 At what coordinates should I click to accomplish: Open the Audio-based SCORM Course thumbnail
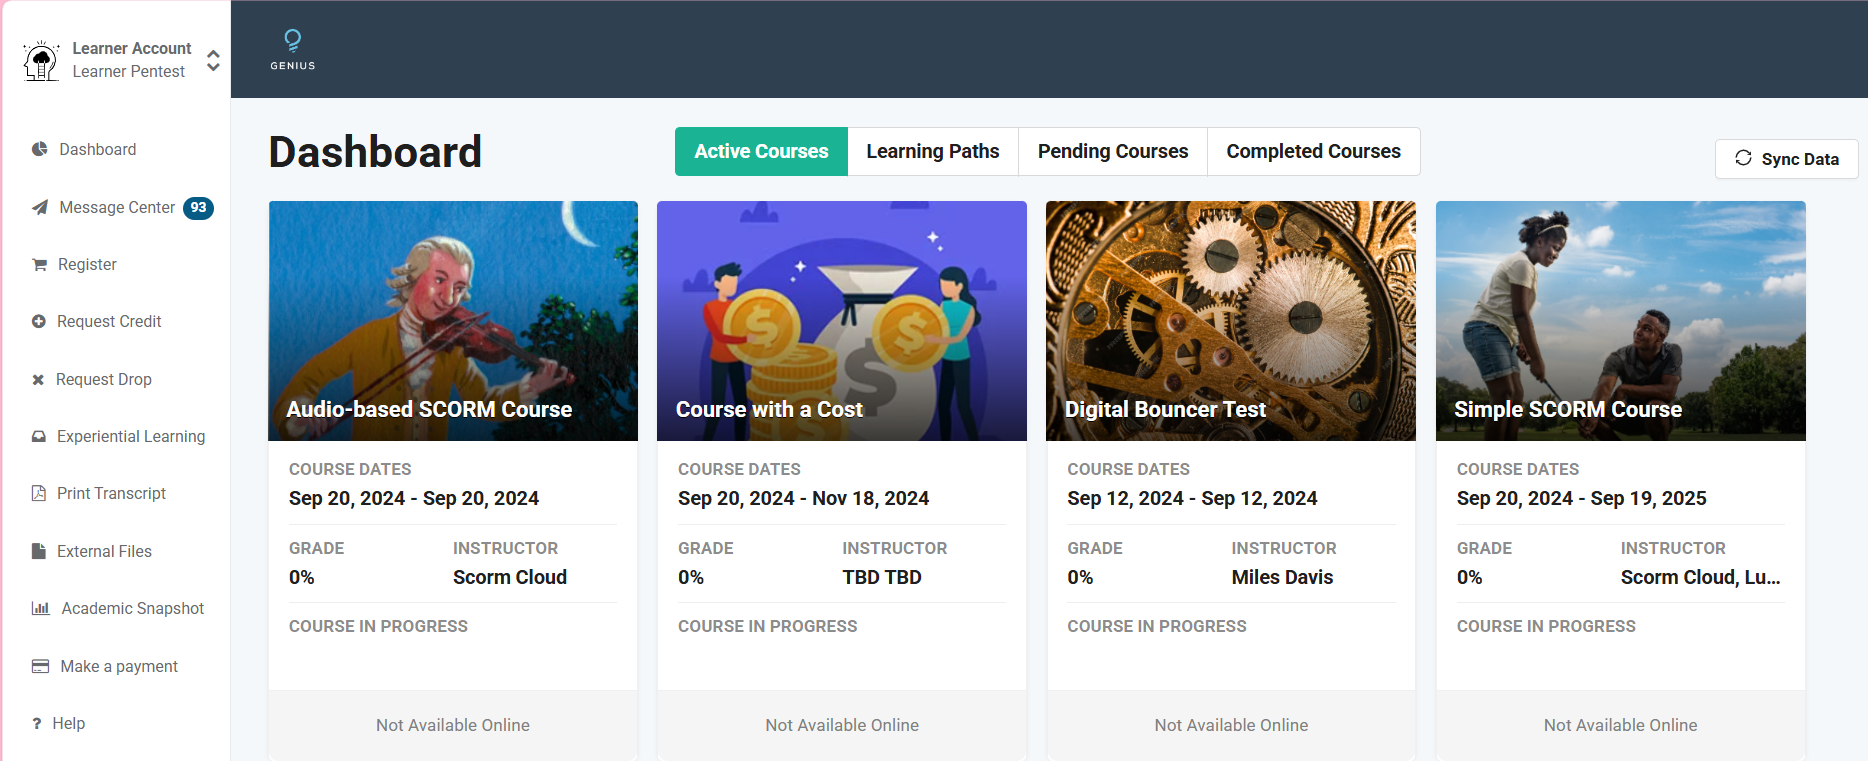coord(453,320)
